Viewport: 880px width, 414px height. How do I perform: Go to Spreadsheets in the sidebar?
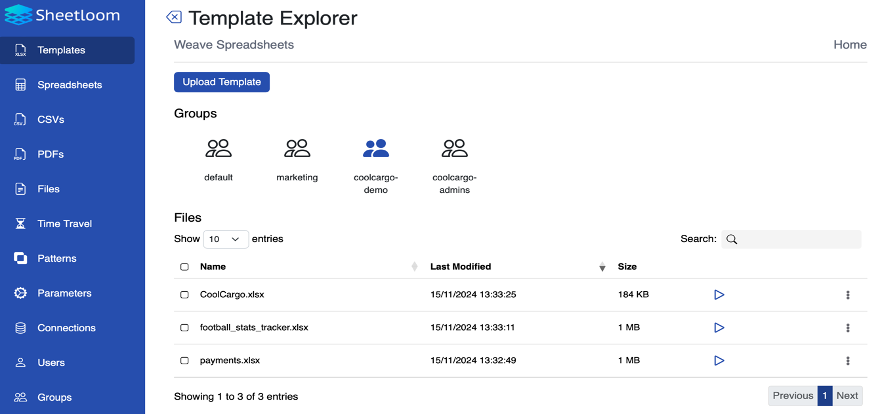(69, 85)
